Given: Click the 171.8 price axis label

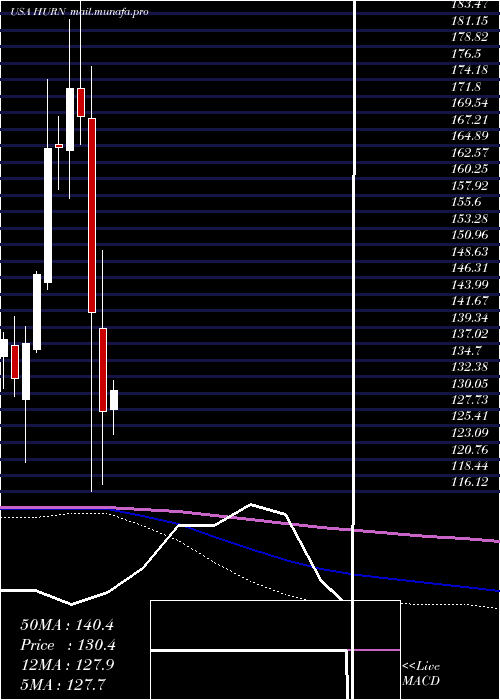Looking at the screenshot, I should (x=466, y=87).
